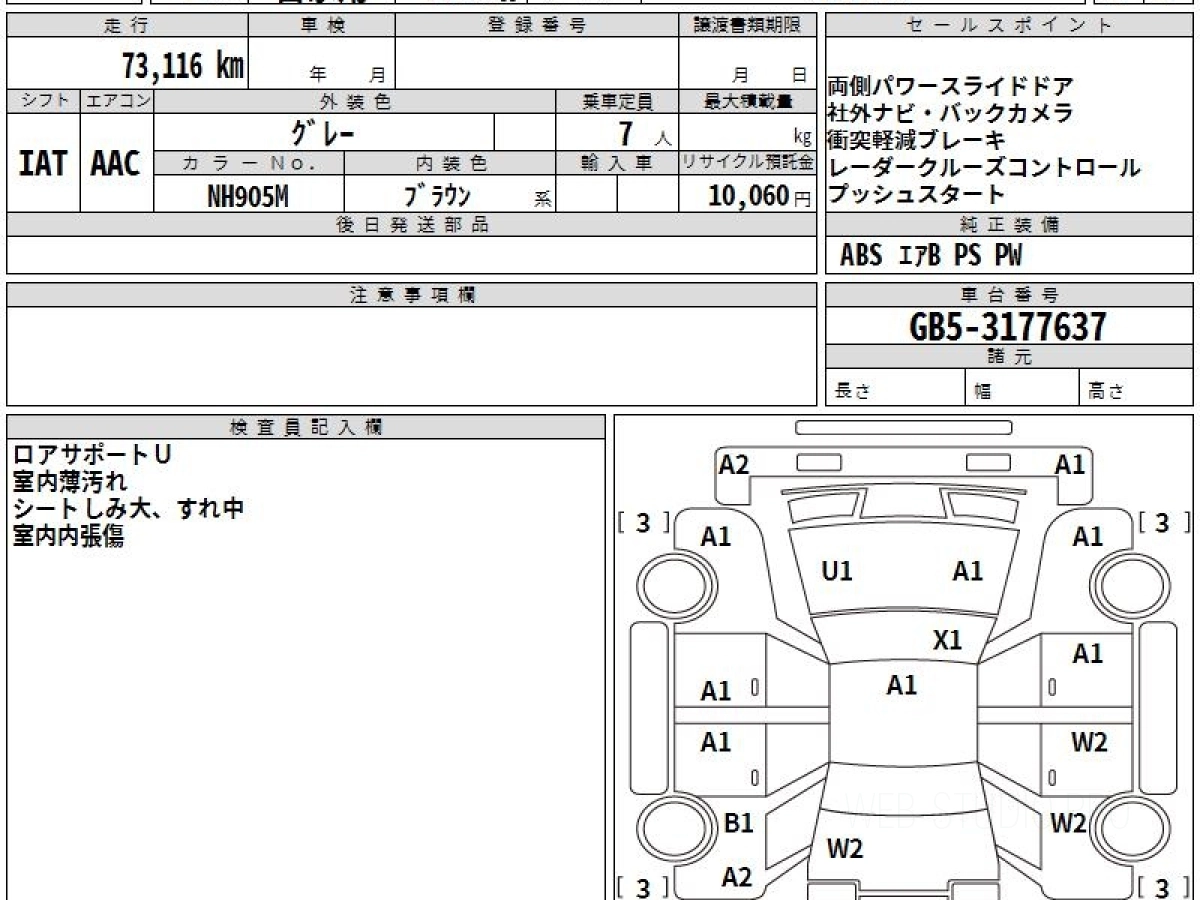
Task: Select the line 社外ナビ・バックカメラ
Action: (x=951, y=113)
